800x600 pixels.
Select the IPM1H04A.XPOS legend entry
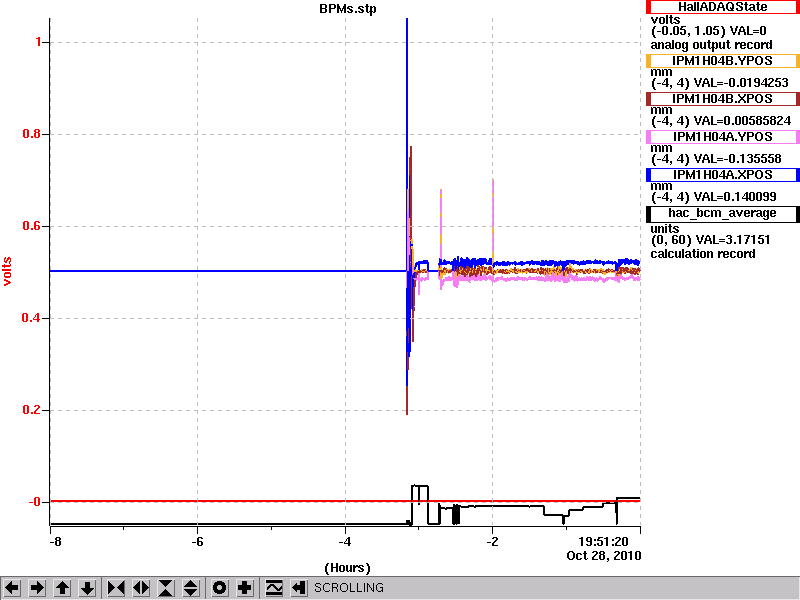[722, 175]
